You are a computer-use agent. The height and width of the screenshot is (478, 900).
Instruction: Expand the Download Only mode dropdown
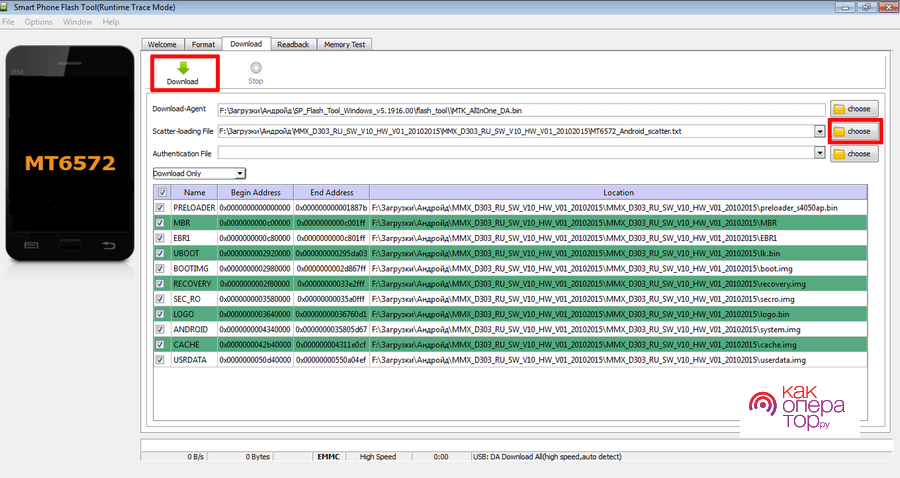(240, 174)
